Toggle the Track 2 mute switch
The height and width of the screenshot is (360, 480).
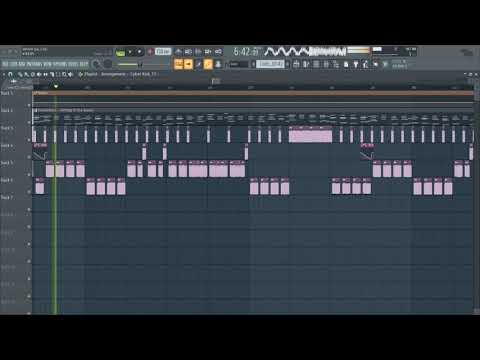pyautogui.click(x=29, y=123)
